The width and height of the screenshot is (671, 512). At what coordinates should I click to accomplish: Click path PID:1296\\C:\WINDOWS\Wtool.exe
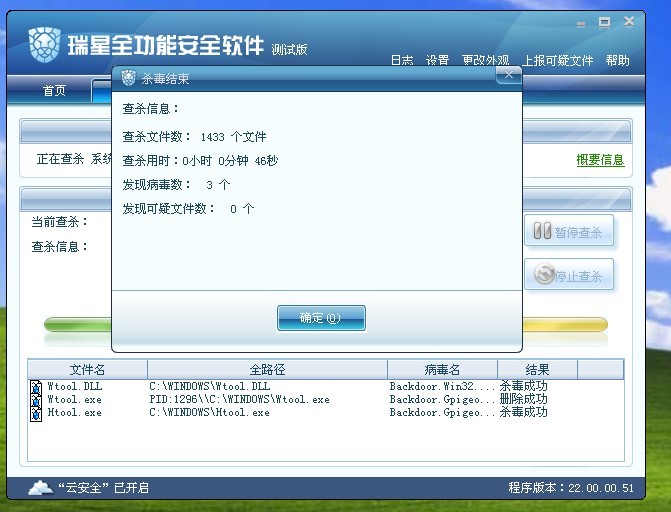tap(239, 399)
